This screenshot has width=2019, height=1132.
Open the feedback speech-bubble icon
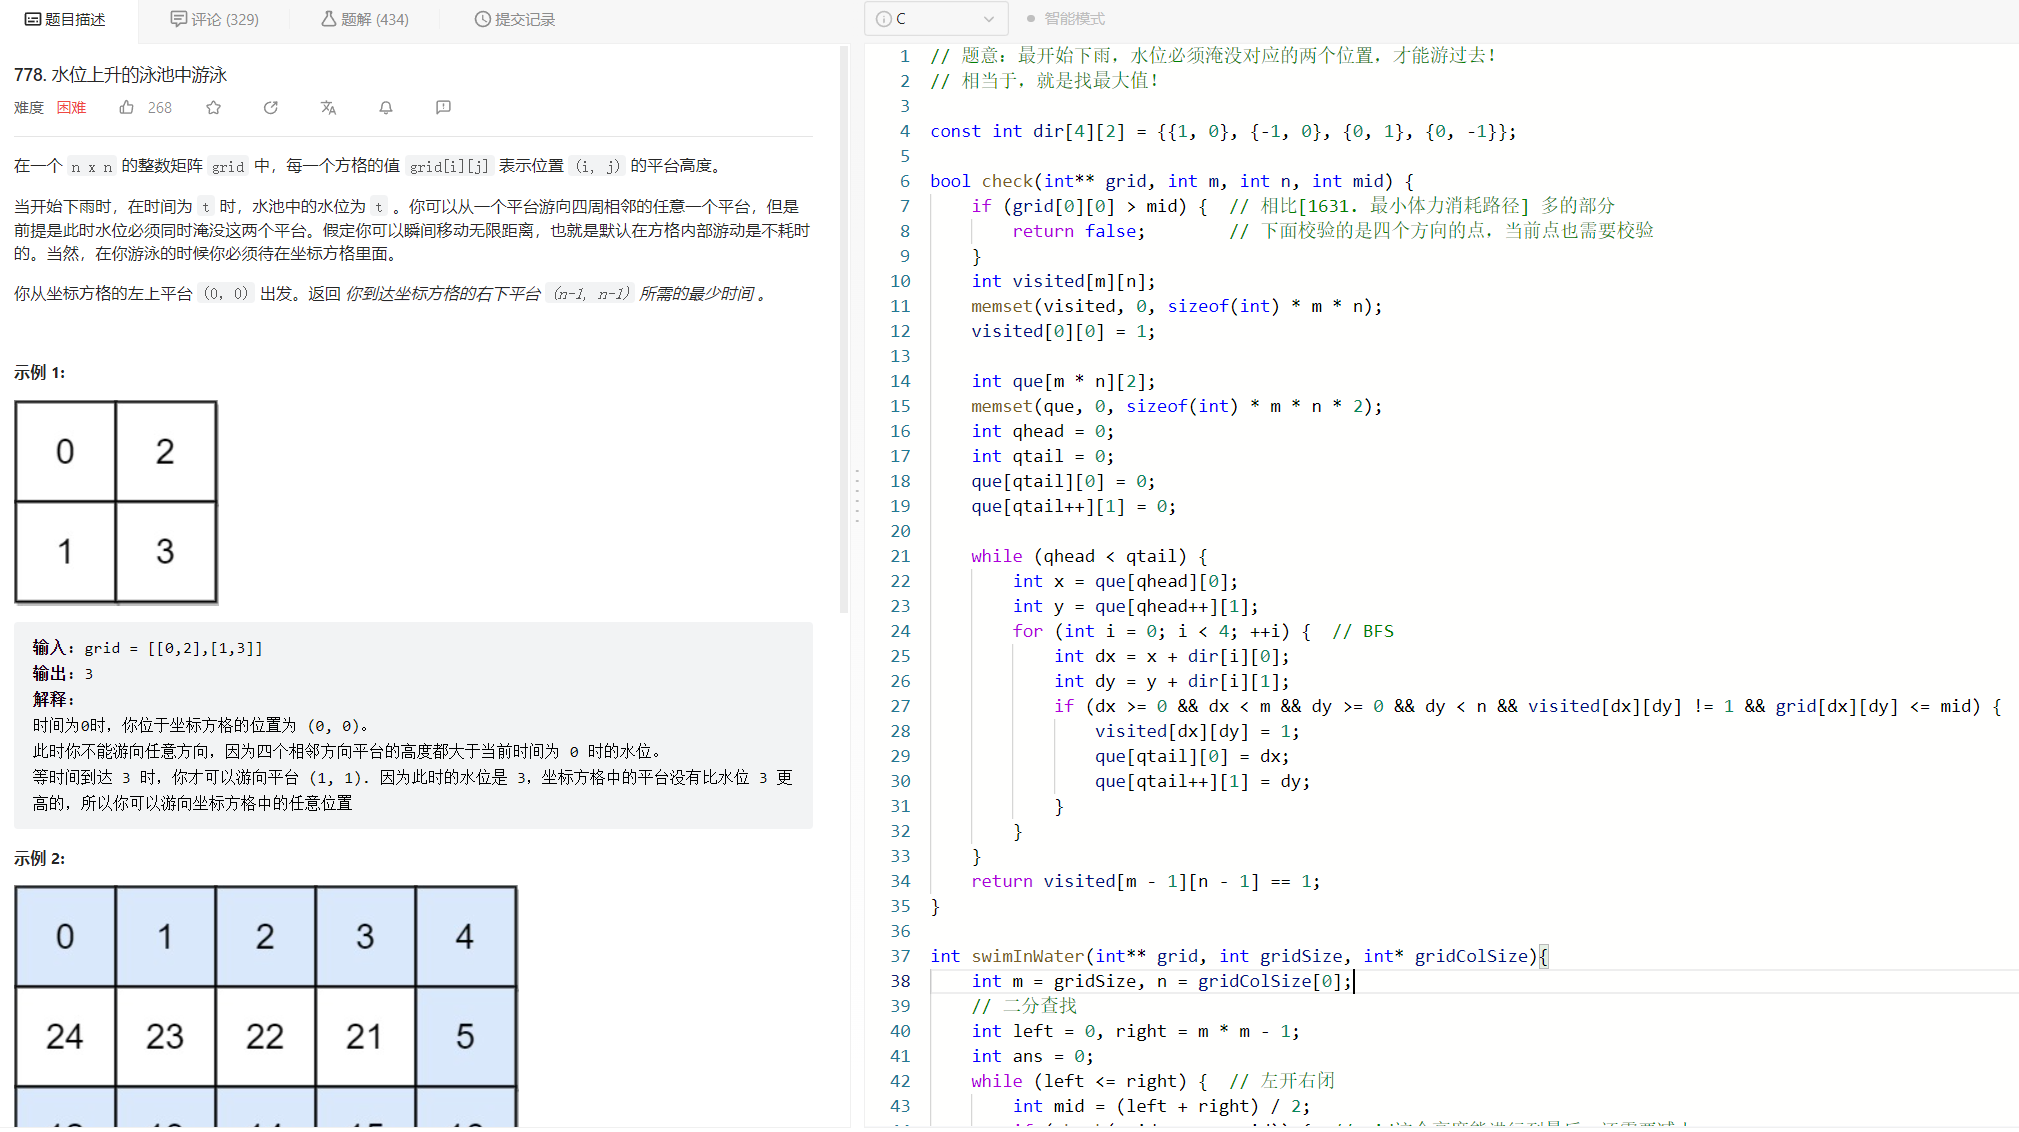coord(443,107)
